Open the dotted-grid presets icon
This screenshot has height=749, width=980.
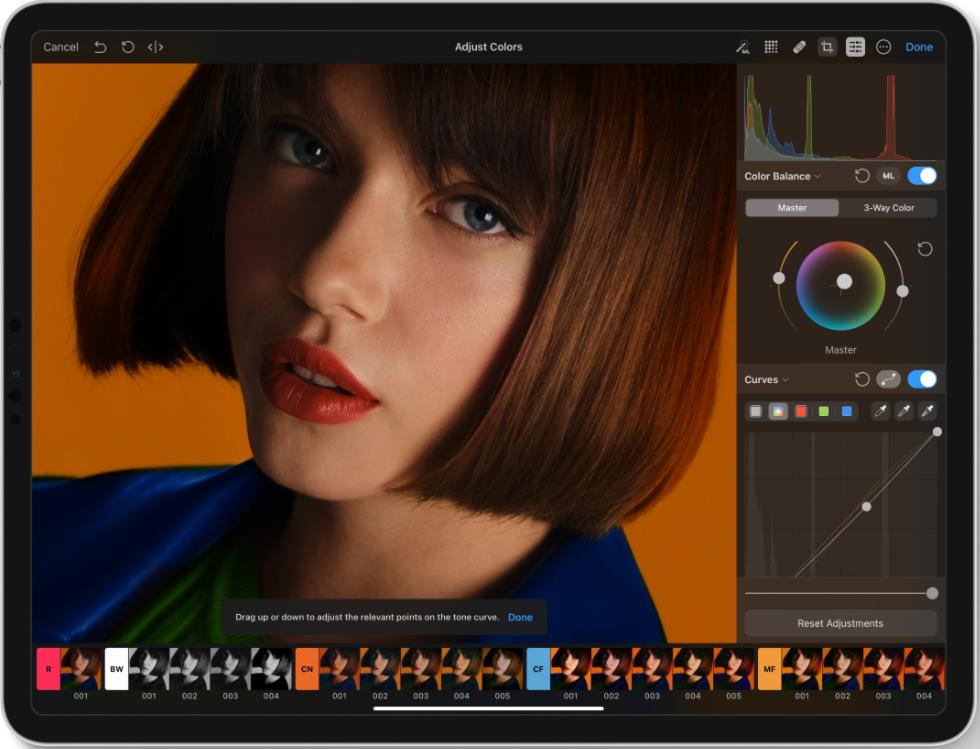tap(771, 47)
